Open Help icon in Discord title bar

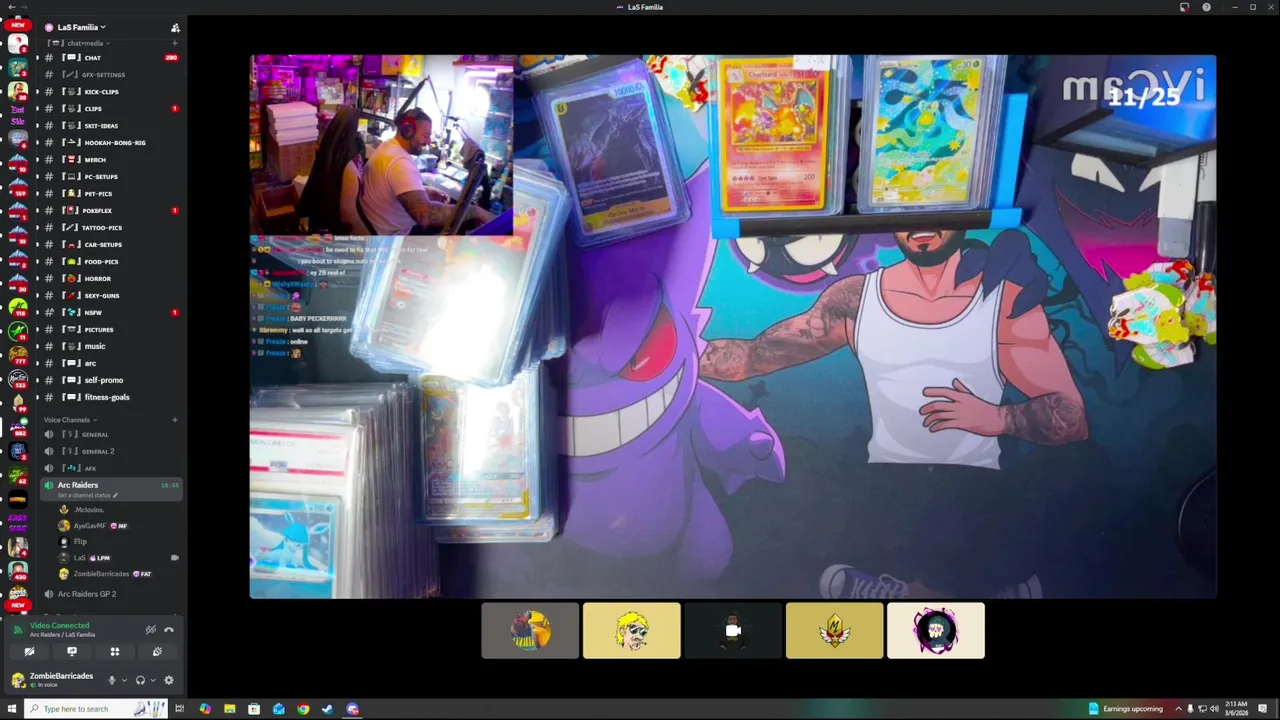[1206, 7]
